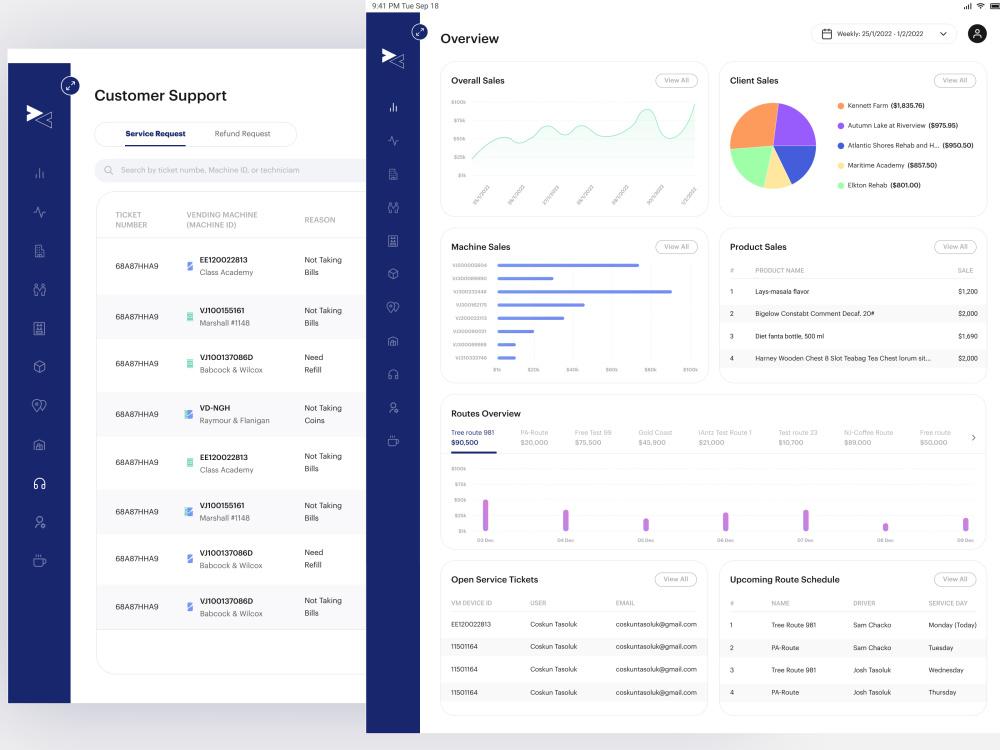Open headset support icon in Overview sidebar
This screenshot has height=750, width=1000.
click(393, 374)
